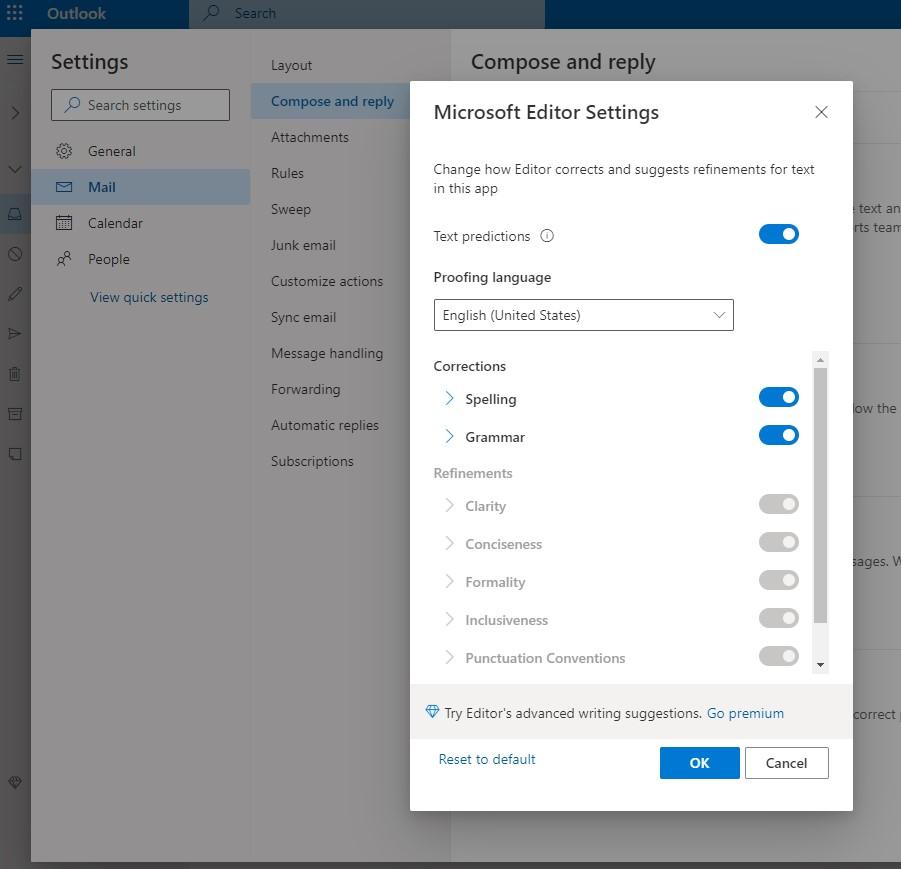Disable the Spelling corrections toggle
The image size is (901, 869).
tap(779, 397)
